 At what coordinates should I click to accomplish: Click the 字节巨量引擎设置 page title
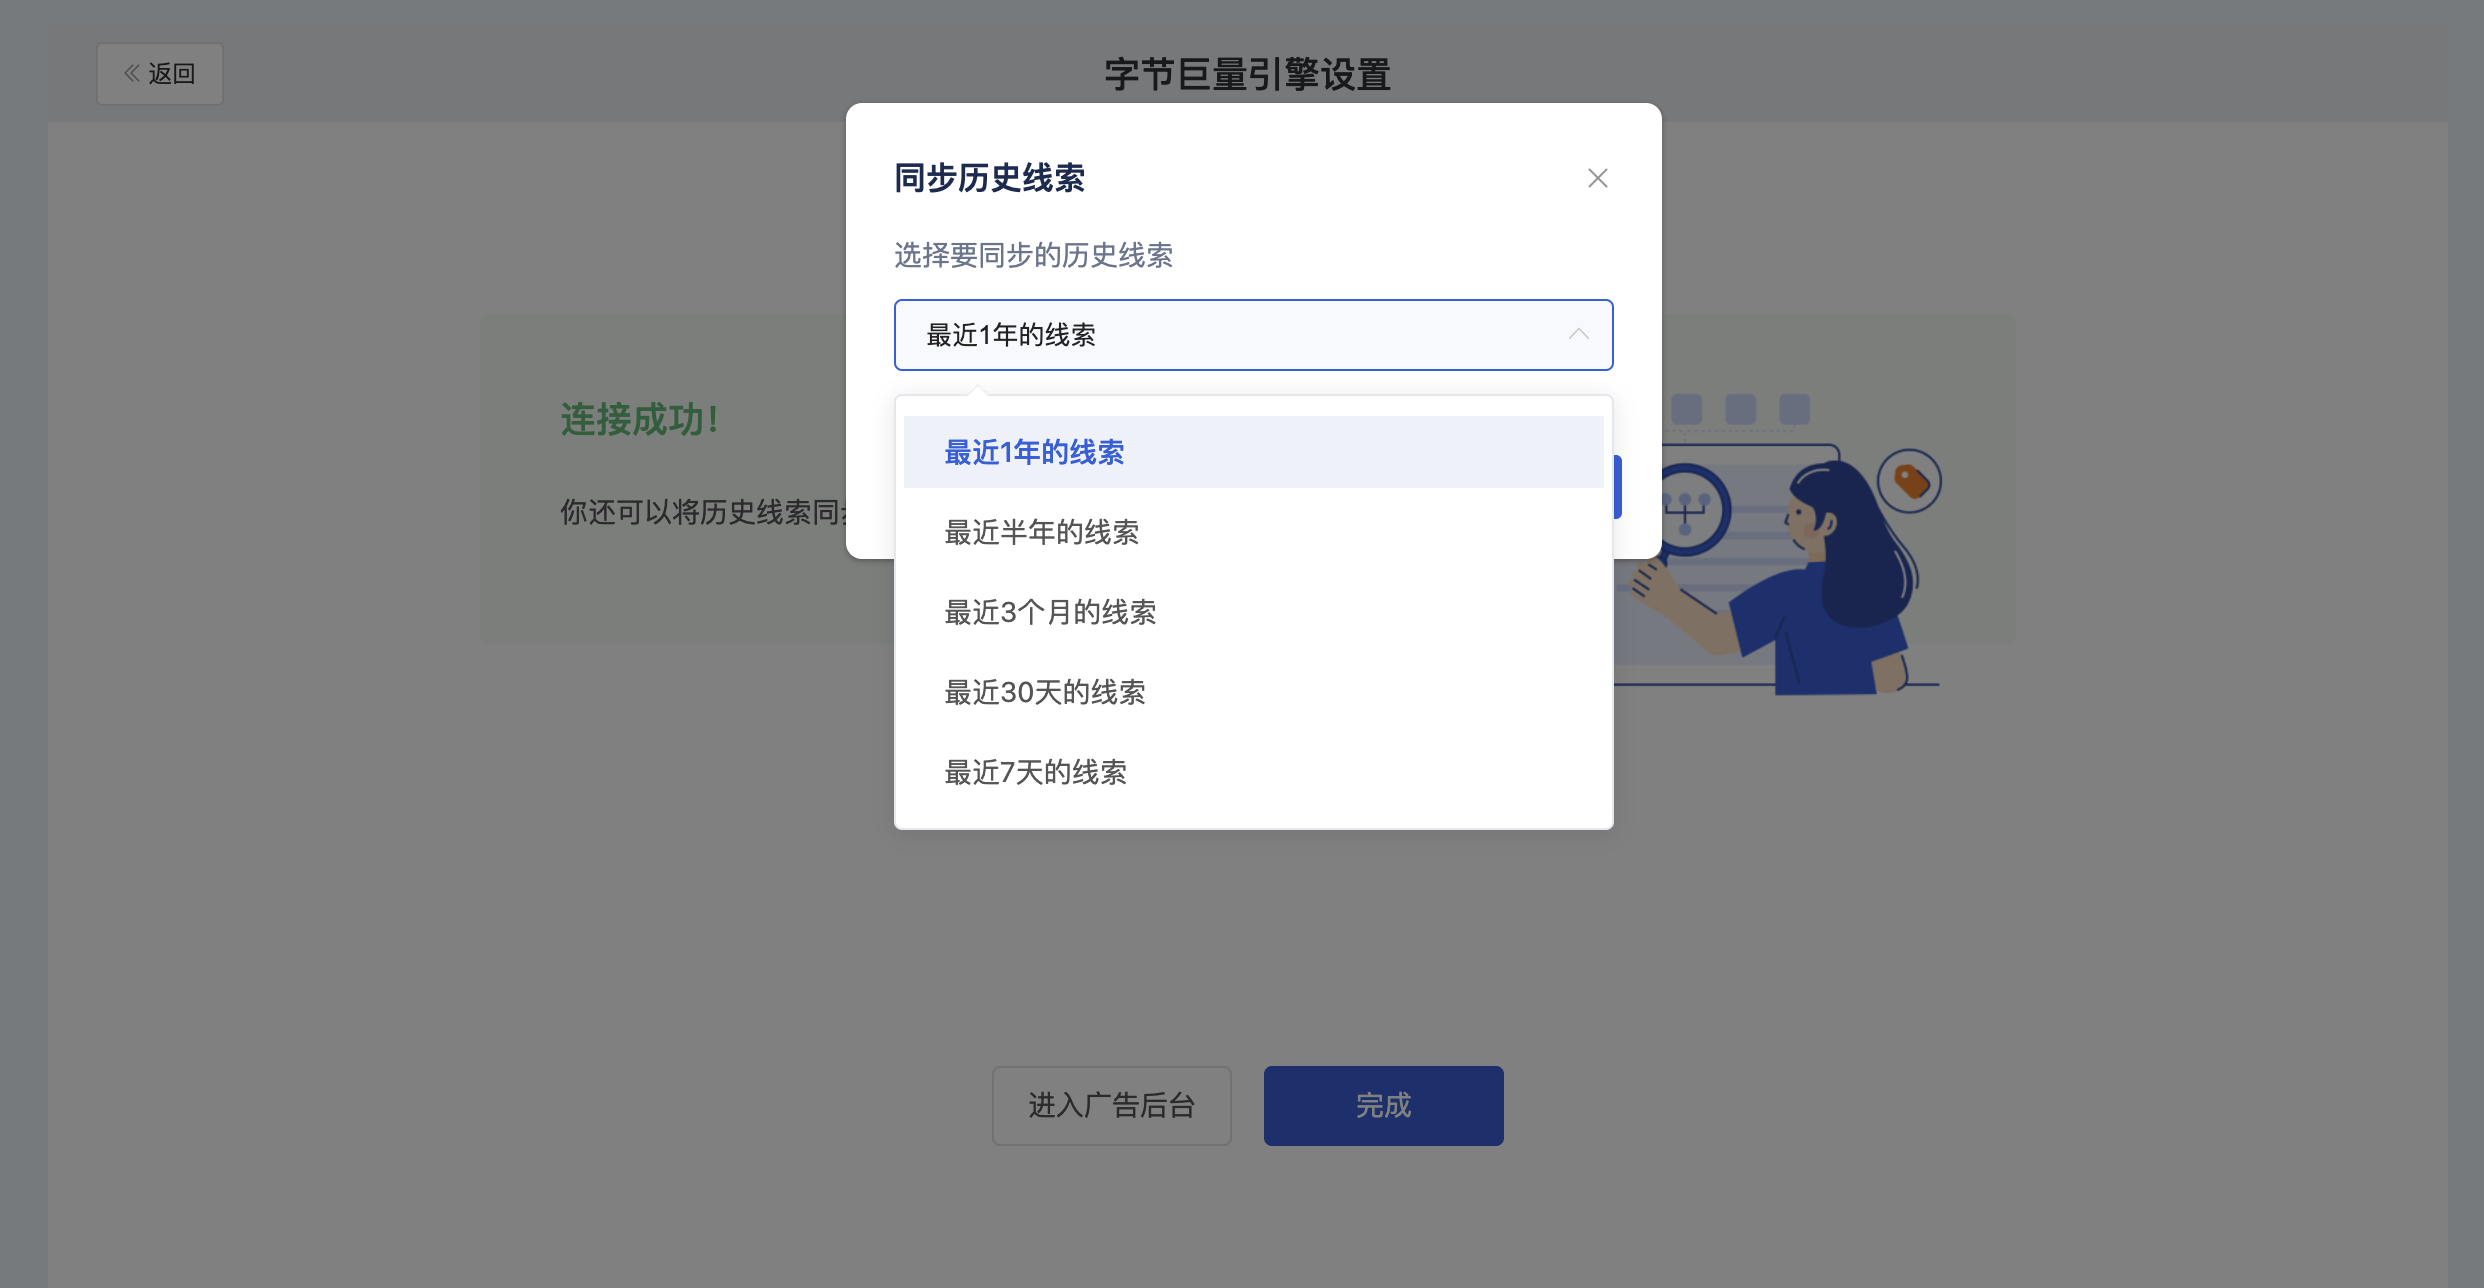tap(1248, 75)
